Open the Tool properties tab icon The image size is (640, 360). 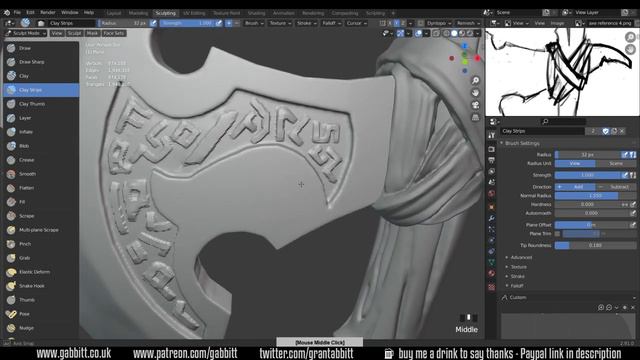pyautogui.click(x=491, y=135)
